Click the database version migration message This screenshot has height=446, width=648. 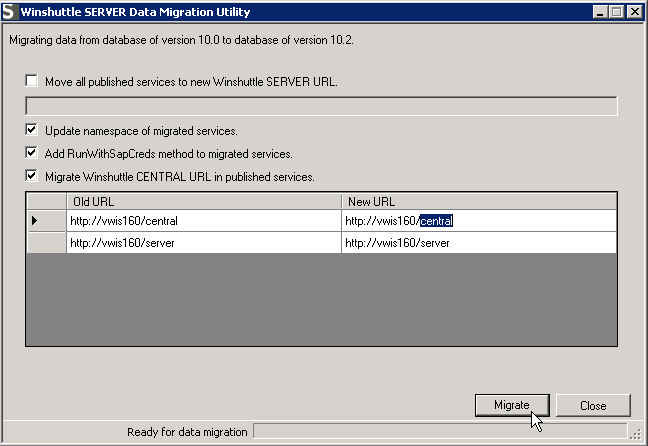tap(181, 40)
